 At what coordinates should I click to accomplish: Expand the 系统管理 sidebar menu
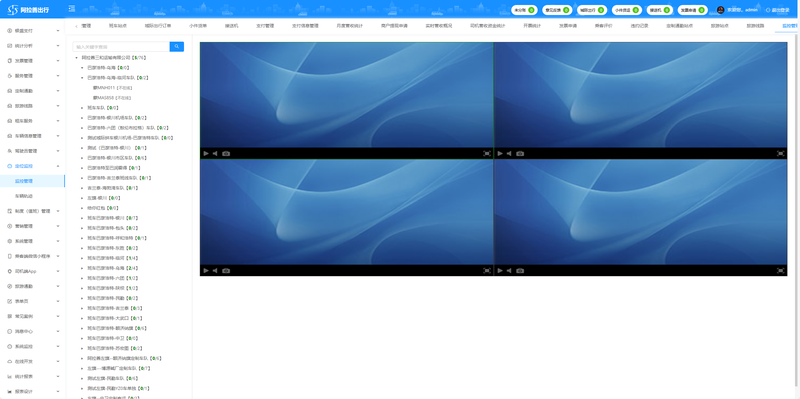33,241
